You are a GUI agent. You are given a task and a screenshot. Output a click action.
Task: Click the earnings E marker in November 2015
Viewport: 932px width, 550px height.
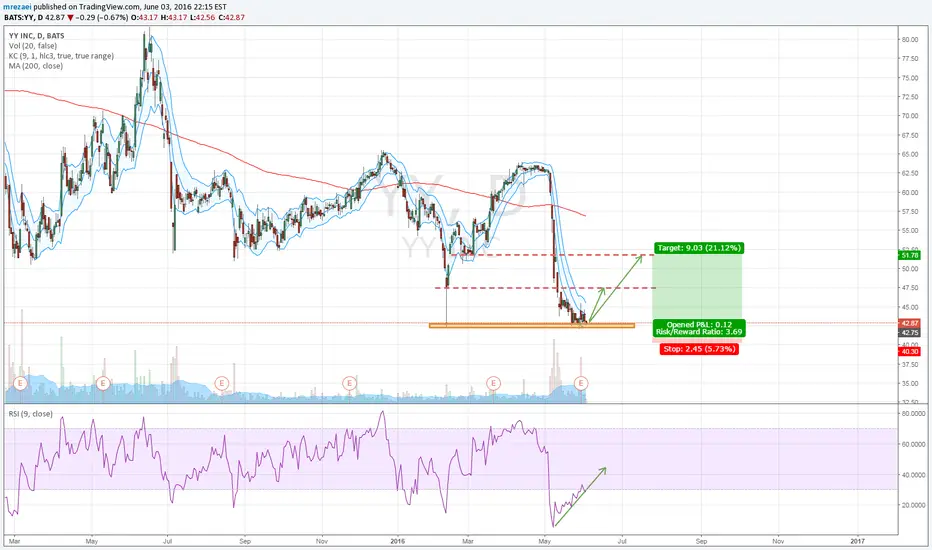tap(350, 384)
